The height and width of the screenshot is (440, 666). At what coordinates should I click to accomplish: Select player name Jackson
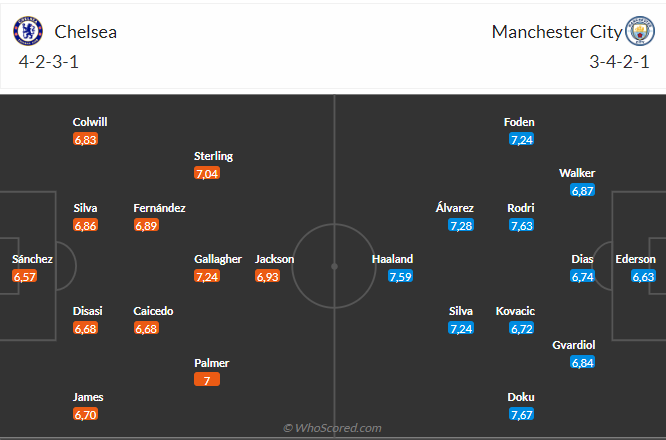click(x=274, y=259)
